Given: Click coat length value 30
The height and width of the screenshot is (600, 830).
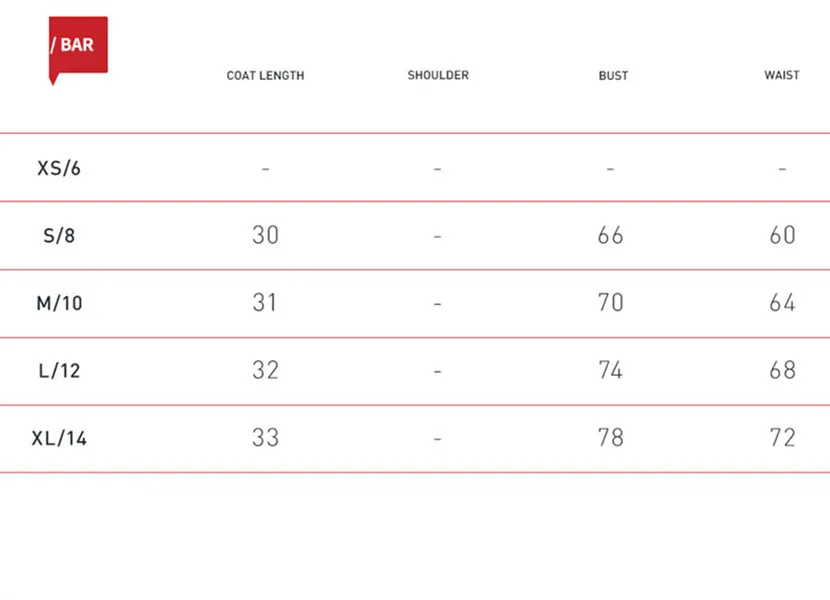Looking at the screenshot, I should (x=265, y=235).
